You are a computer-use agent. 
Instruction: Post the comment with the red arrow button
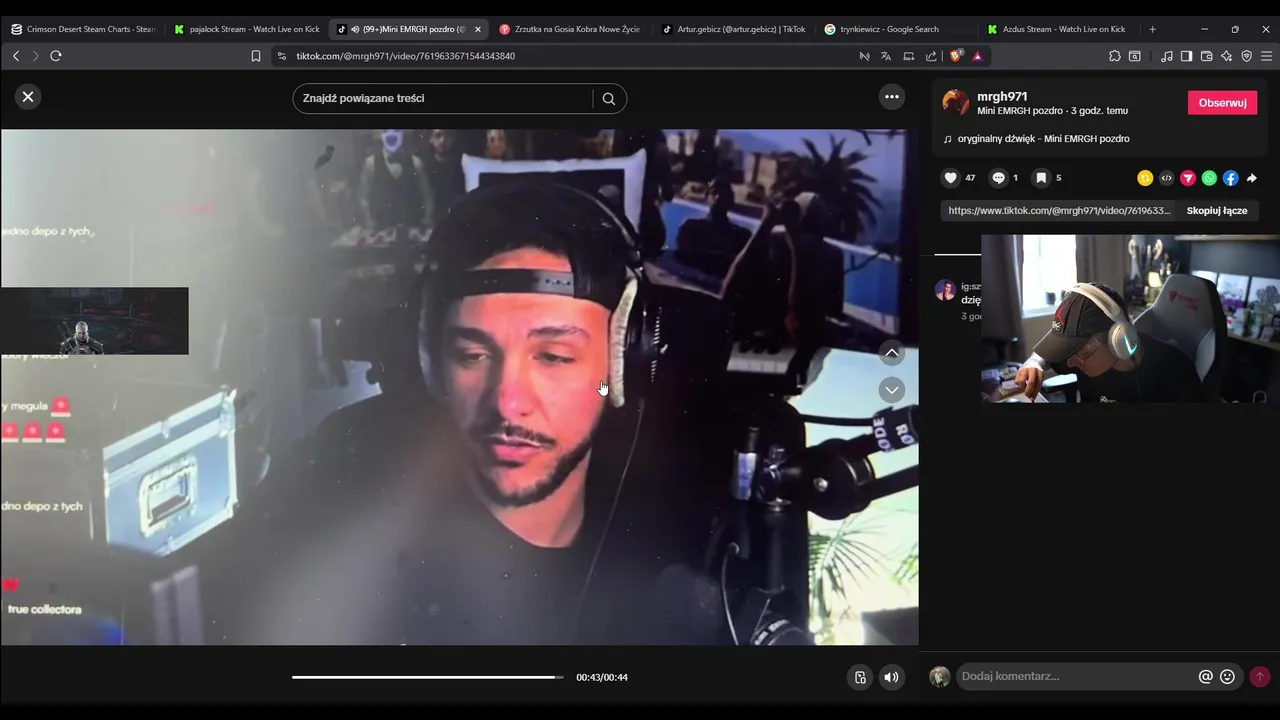(x=1260, y=677)
